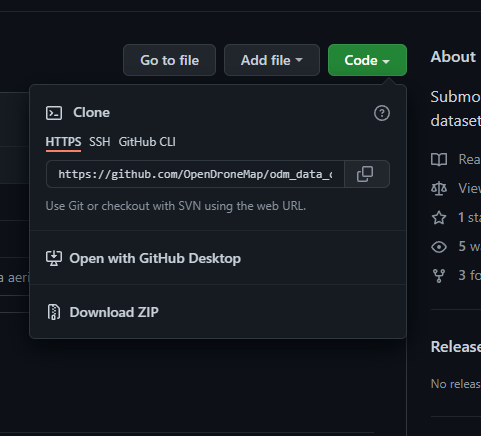Click the Clone heading text
Viewport: 481px width, 436px height.
pos(91,113)
